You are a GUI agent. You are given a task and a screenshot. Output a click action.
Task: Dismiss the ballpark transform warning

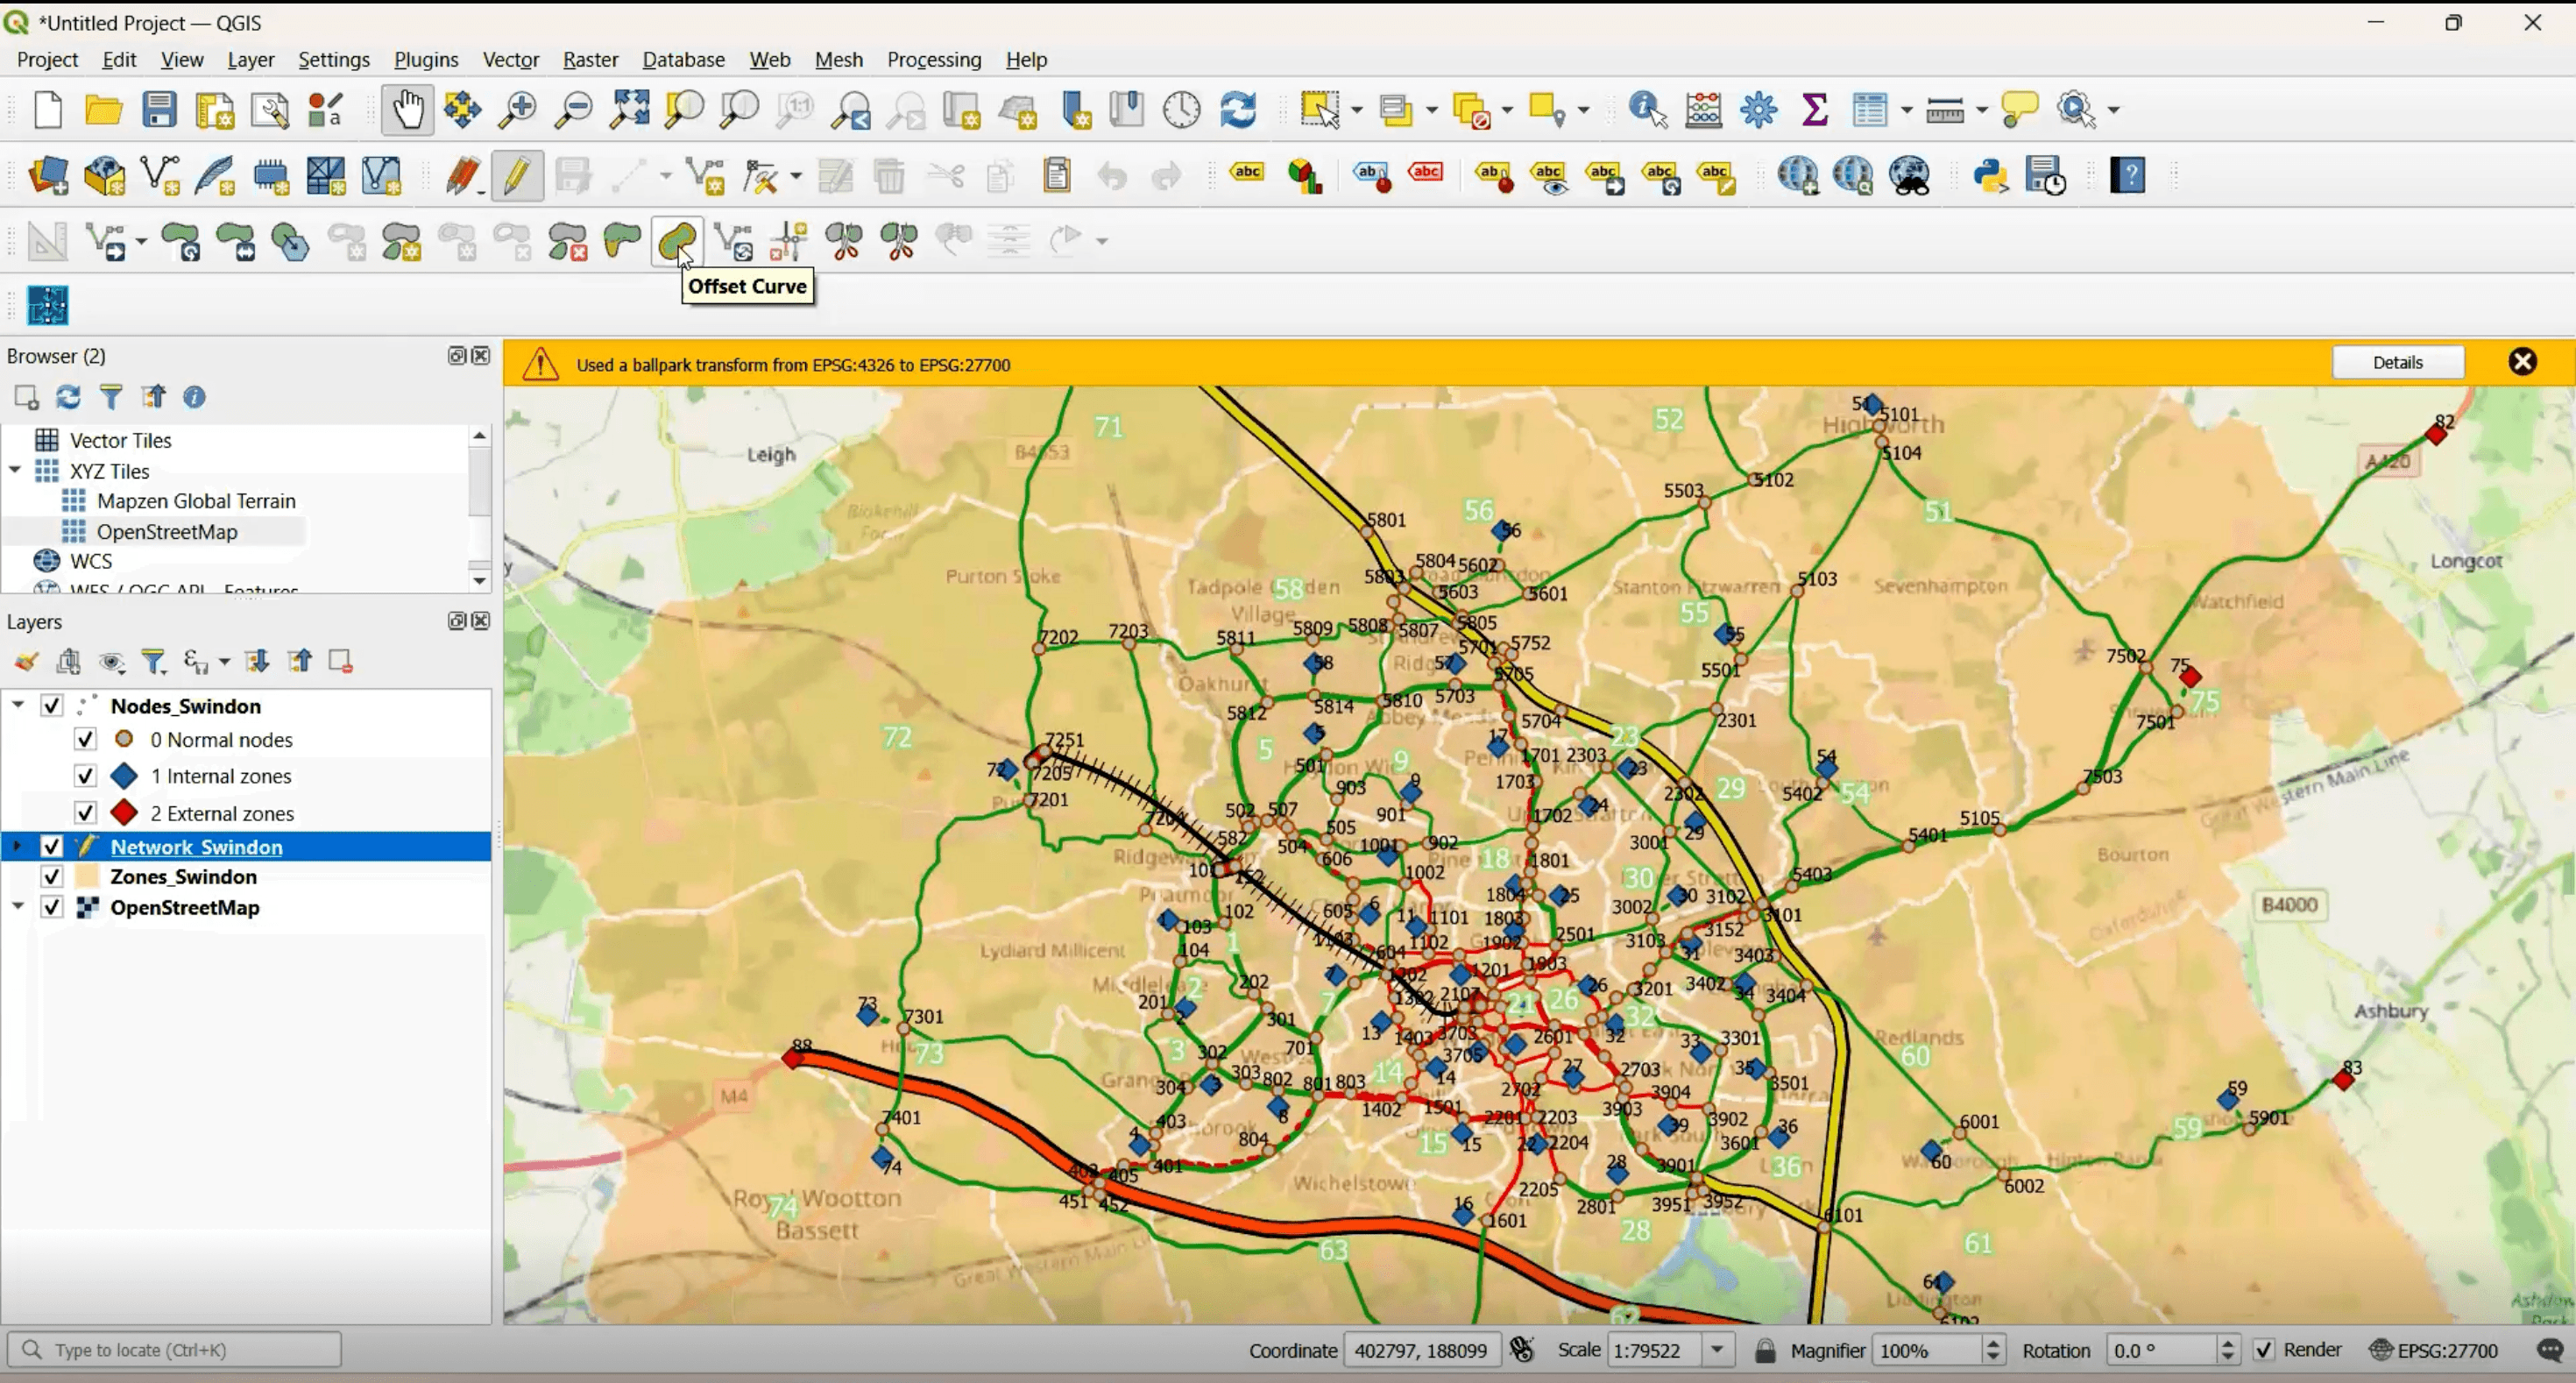pyautogui.click(x=2523, y=362)
